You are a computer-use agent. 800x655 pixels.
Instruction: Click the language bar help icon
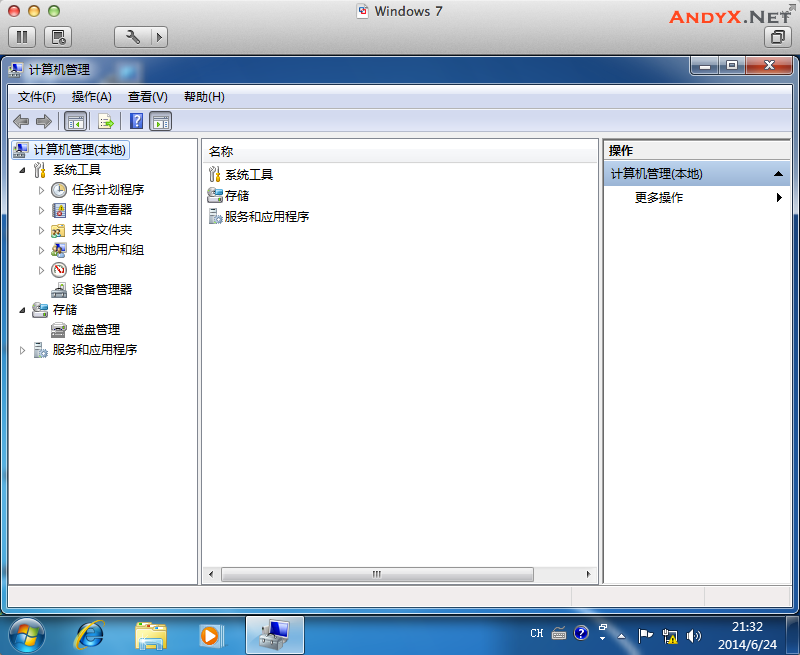(x=581, y=633)
